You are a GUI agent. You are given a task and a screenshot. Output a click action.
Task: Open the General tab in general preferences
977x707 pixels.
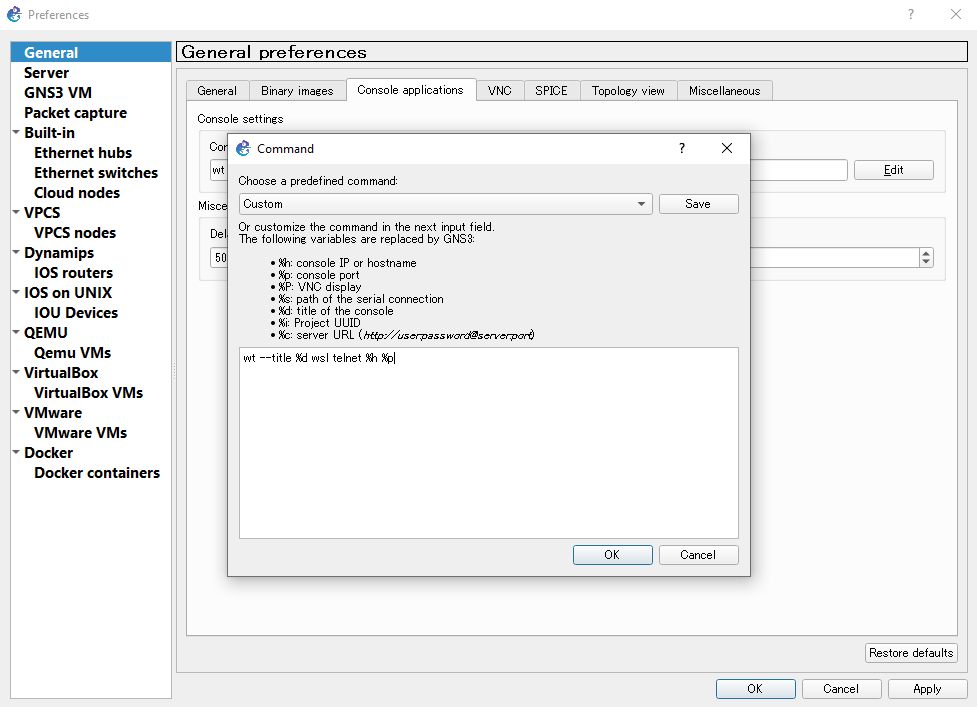(x=217, y=91)
